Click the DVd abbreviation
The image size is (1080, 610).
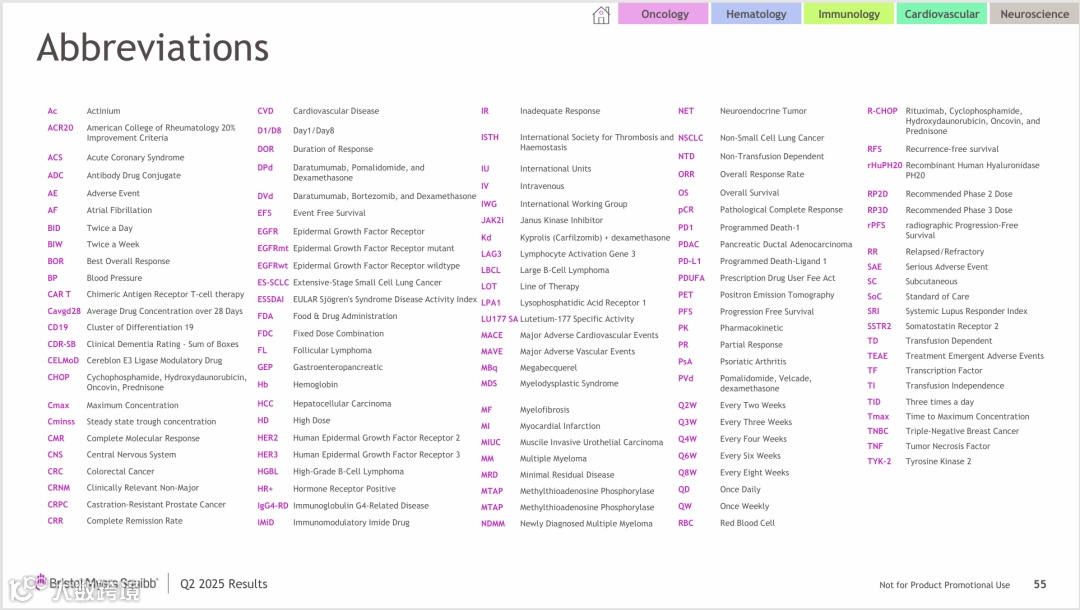point(265,196)
